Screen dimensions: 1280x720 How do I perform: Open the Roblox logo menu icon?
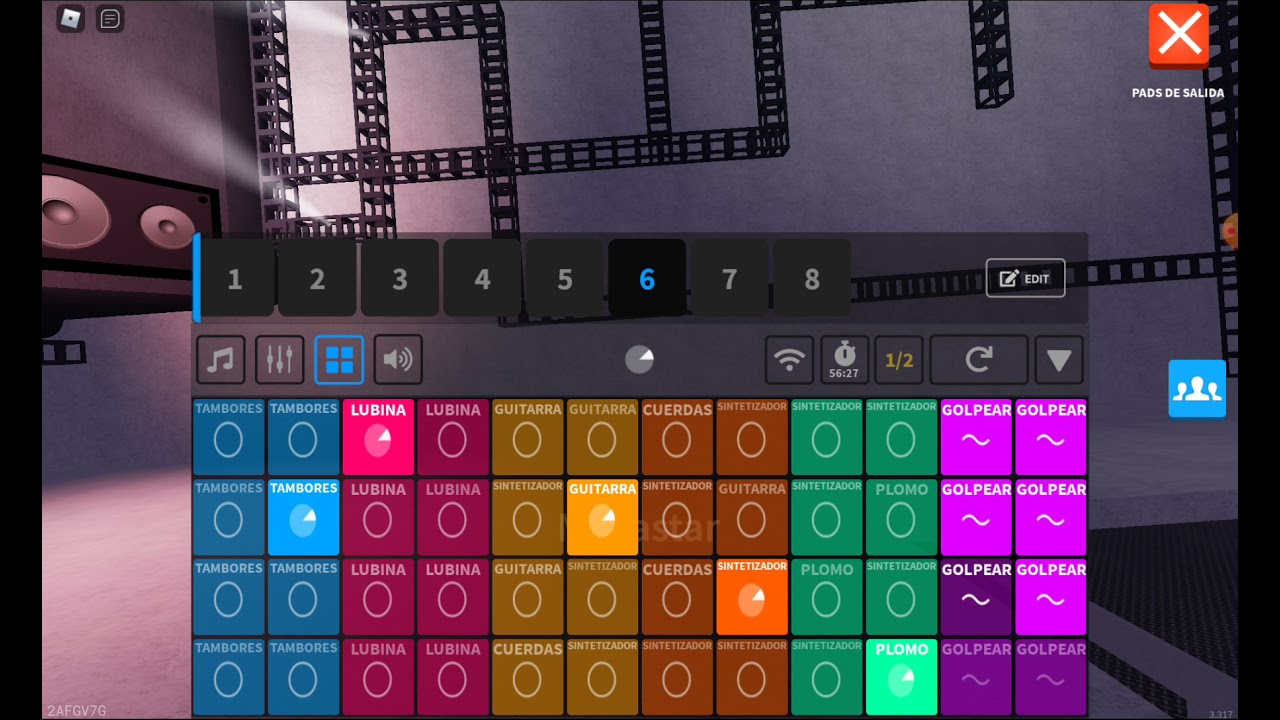70,18
